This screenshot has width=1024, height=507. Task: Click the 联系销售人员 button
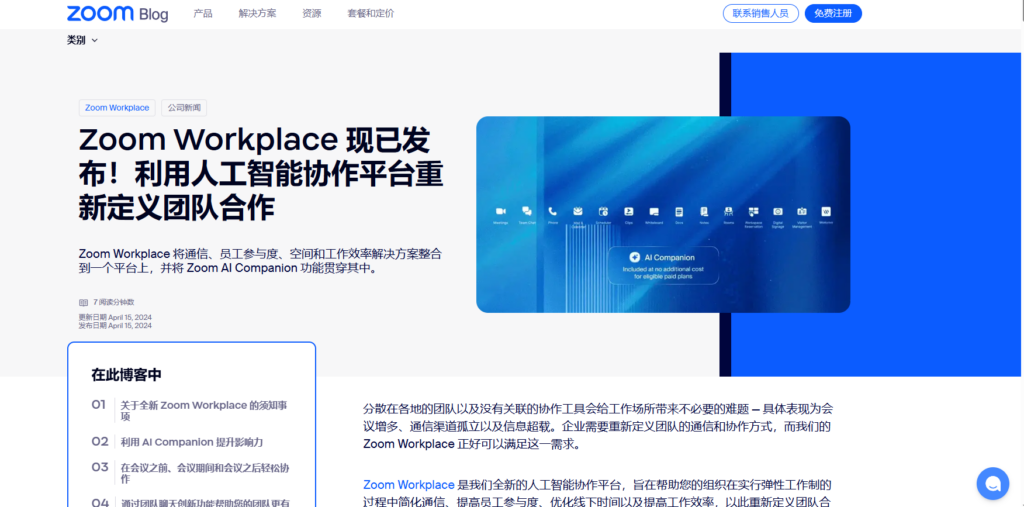[x=760, y=14]
